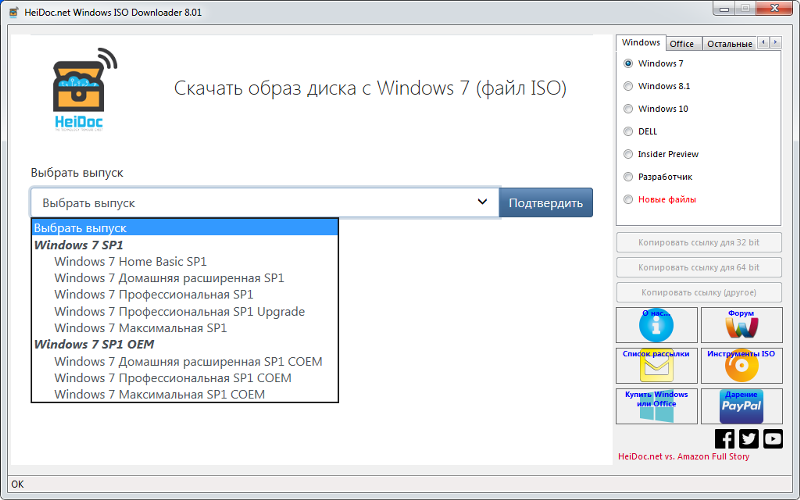Open the Инструменты ISO disc icon

(741, 366)
